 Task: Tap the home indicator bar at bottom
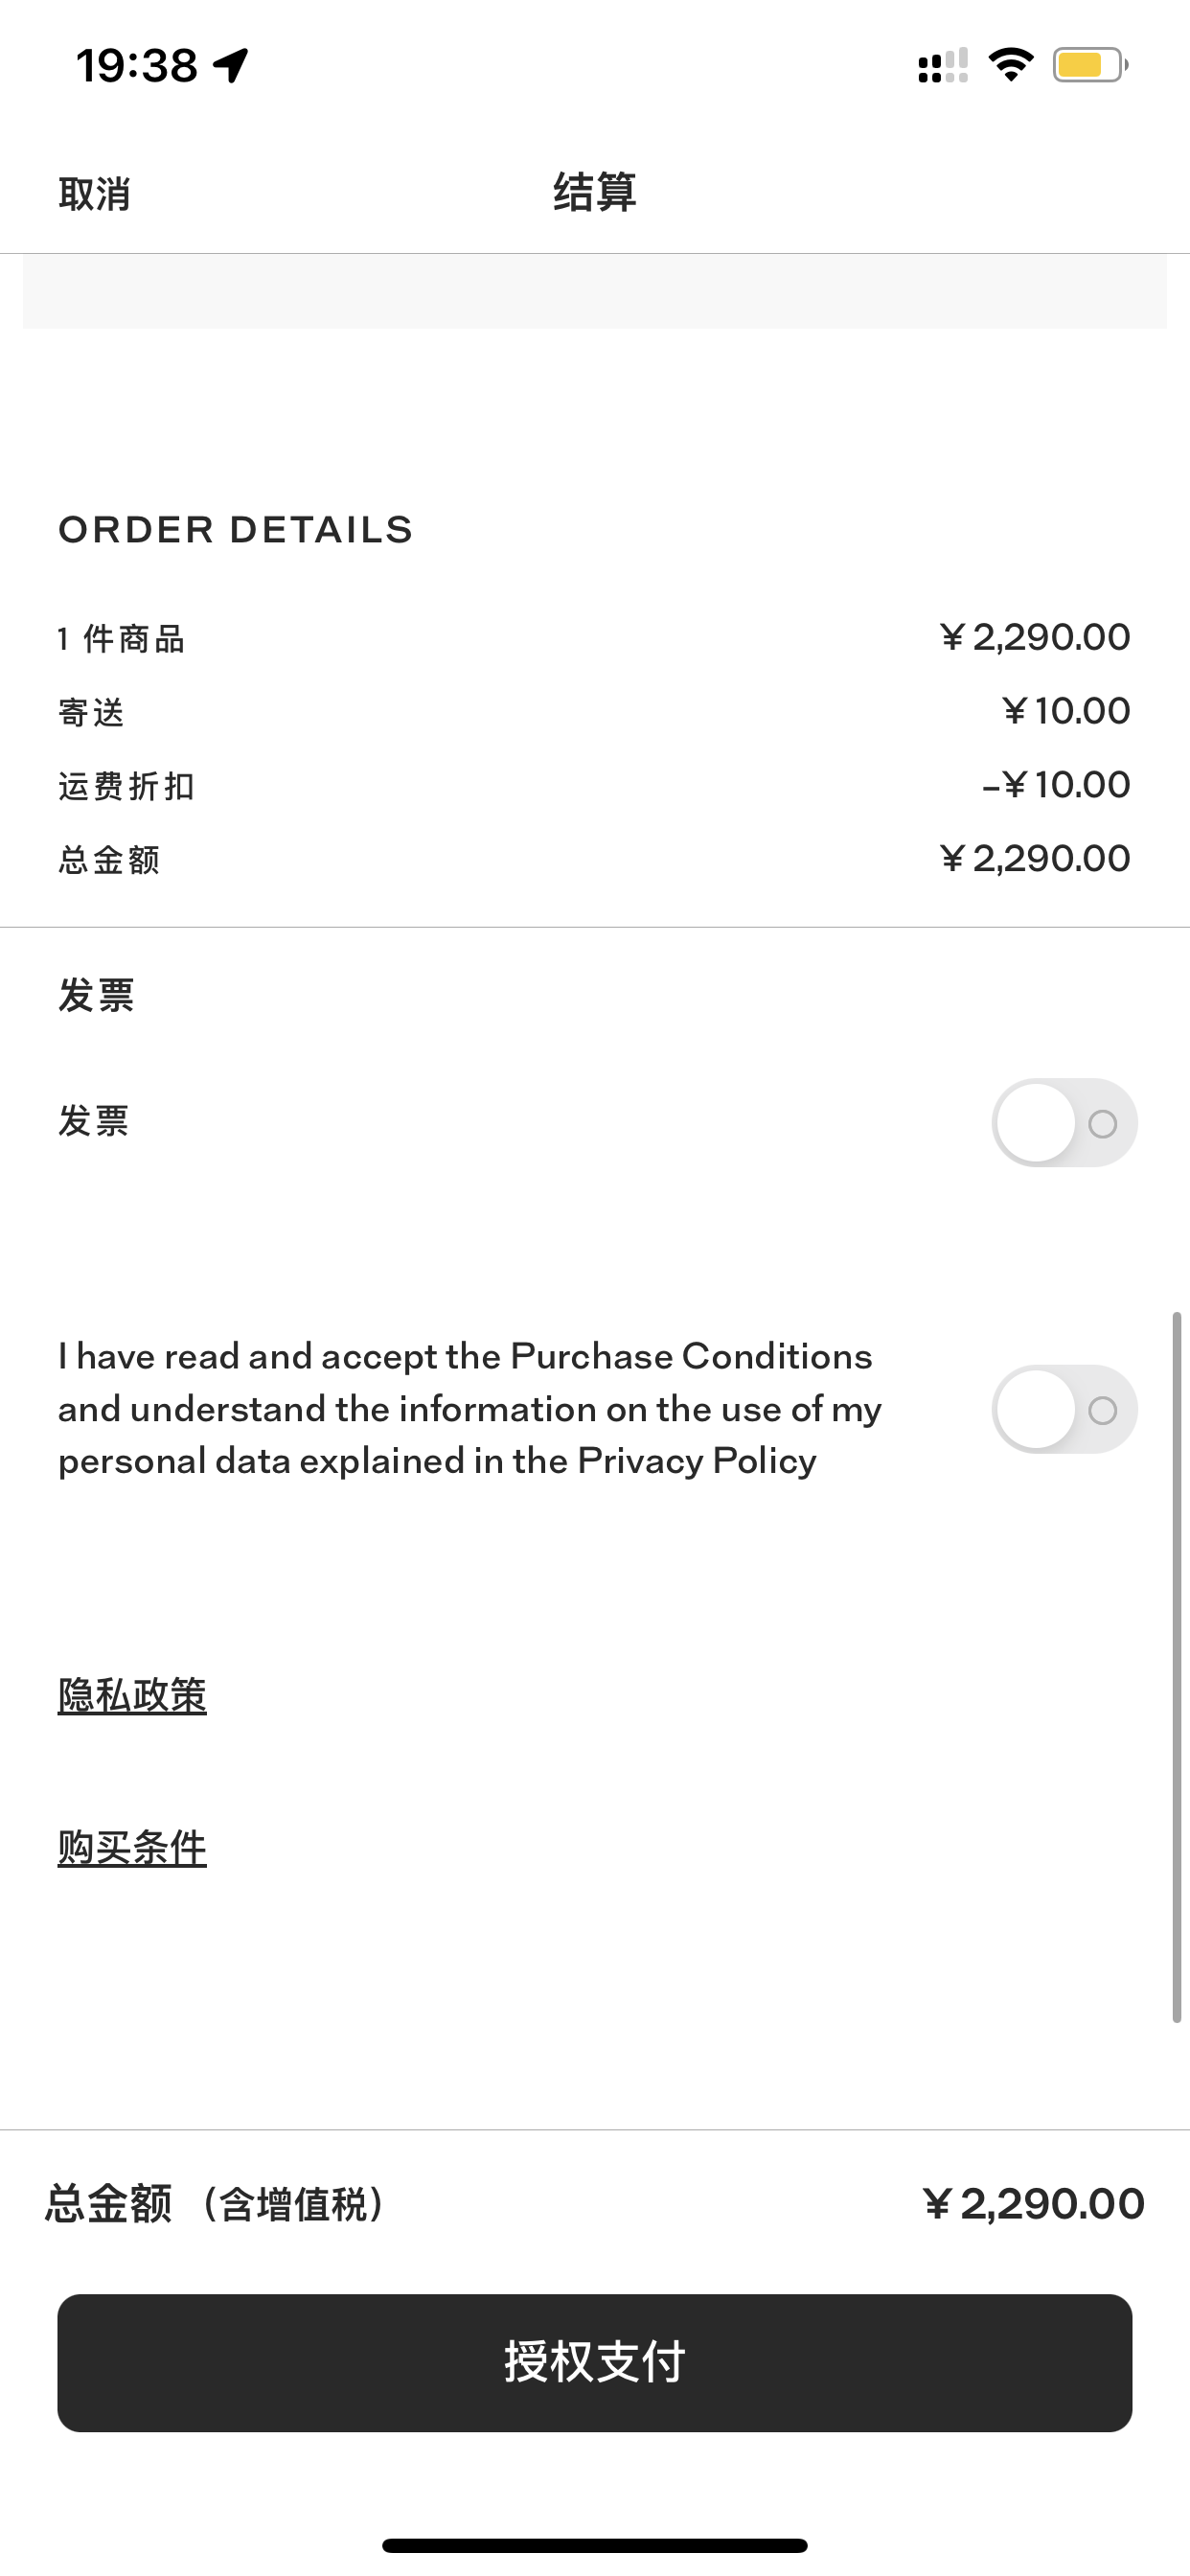[595, 2545]
